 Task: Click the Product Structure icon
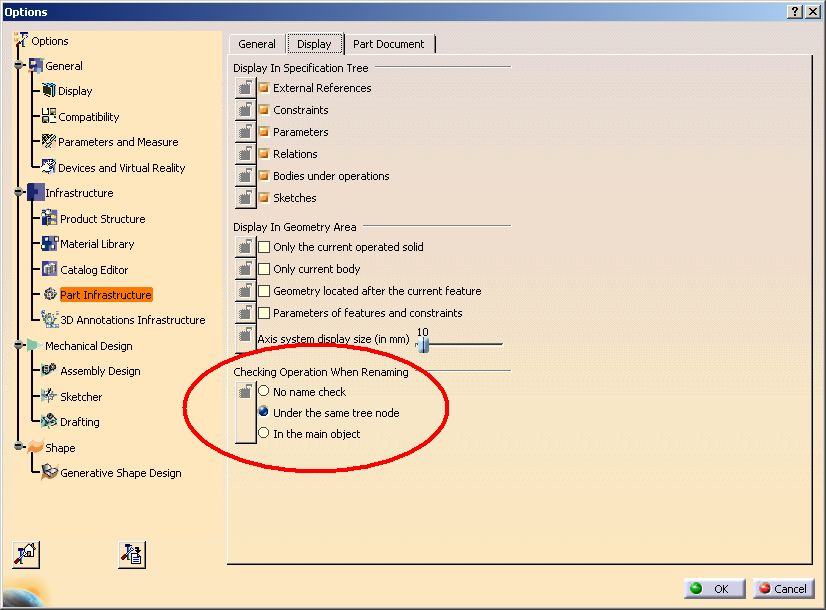click(x=50, y=218)
